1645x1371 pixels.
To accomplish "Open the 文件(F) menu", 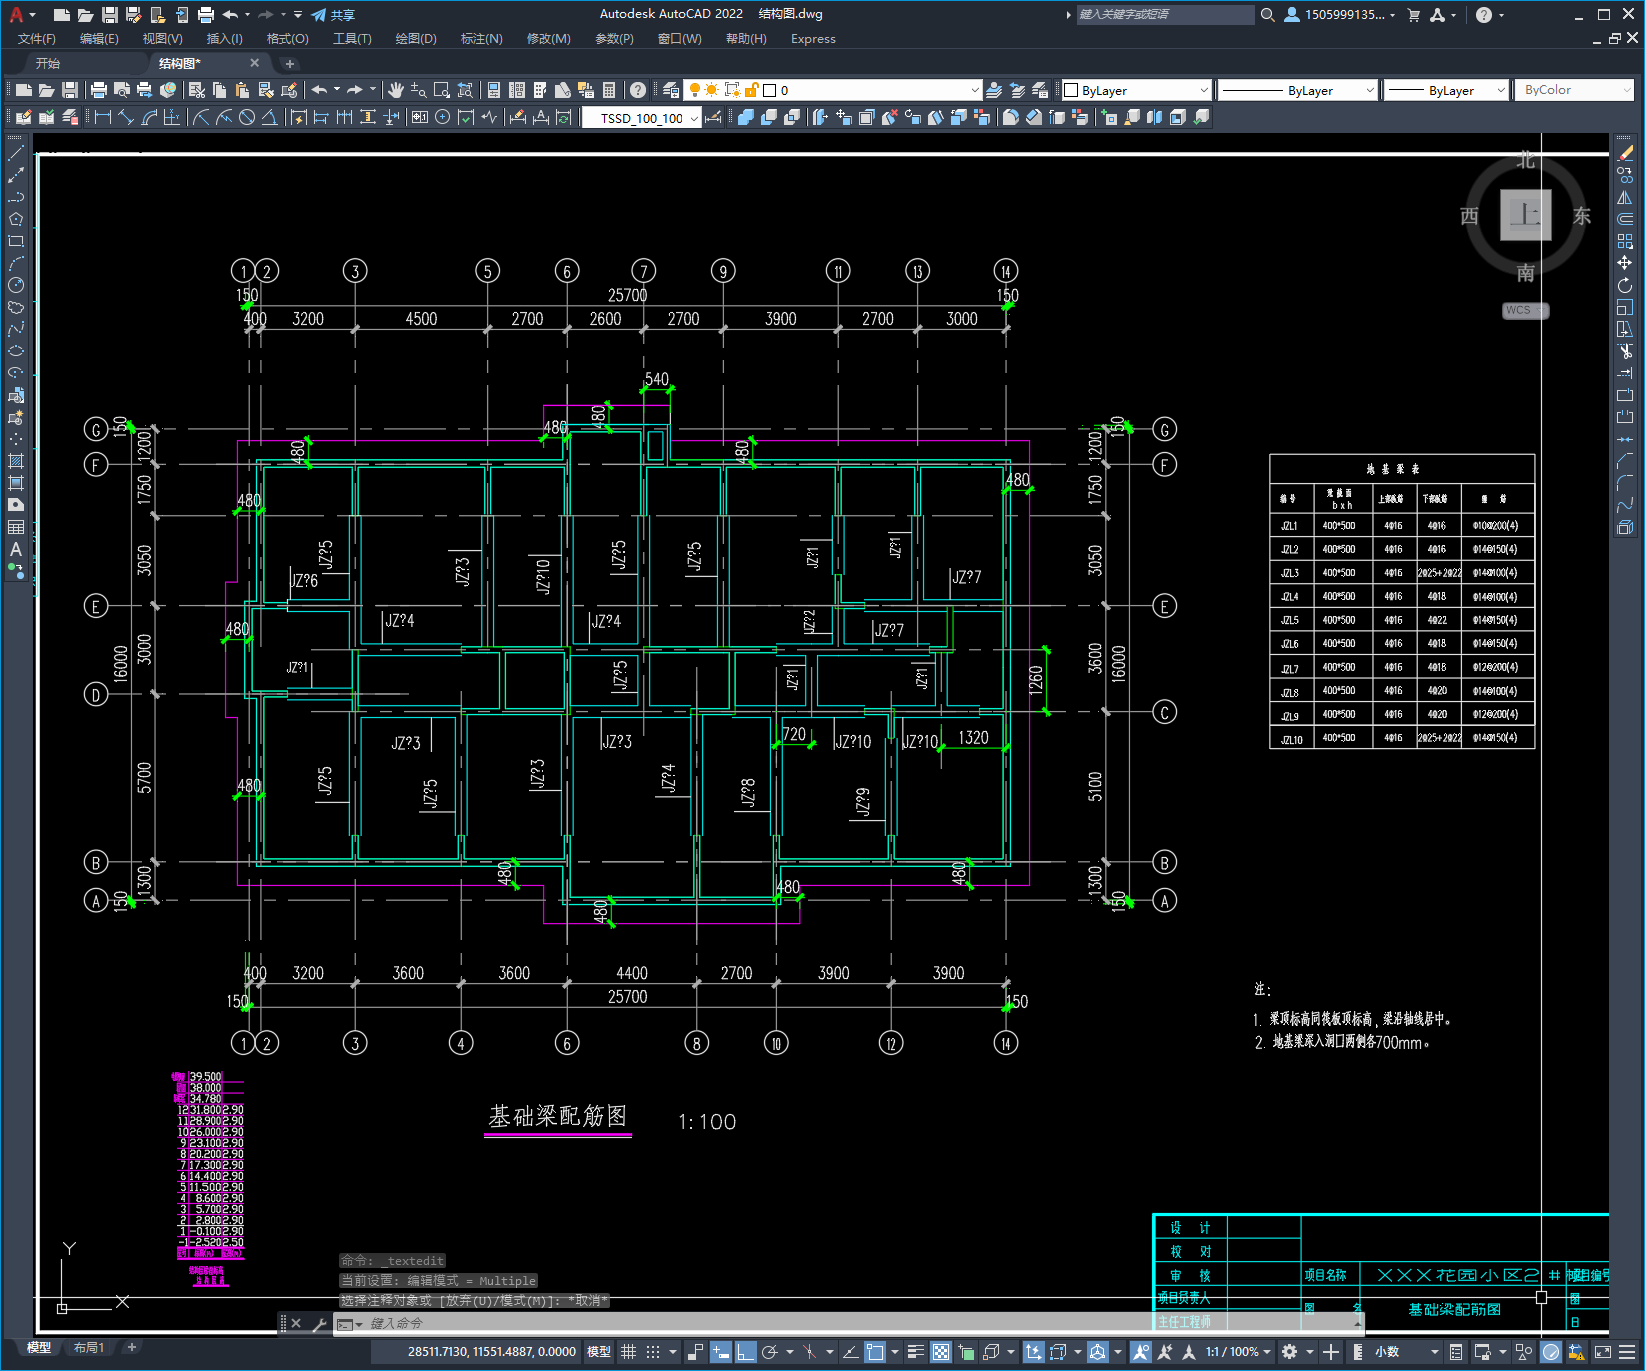I will point(37,39).
